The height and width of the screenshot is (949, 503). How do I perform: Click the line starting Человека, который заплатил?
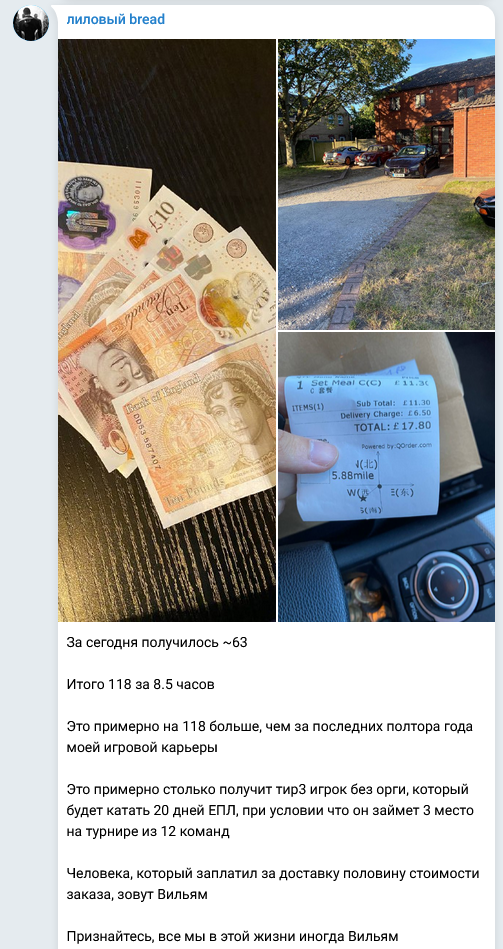point(273,874)
